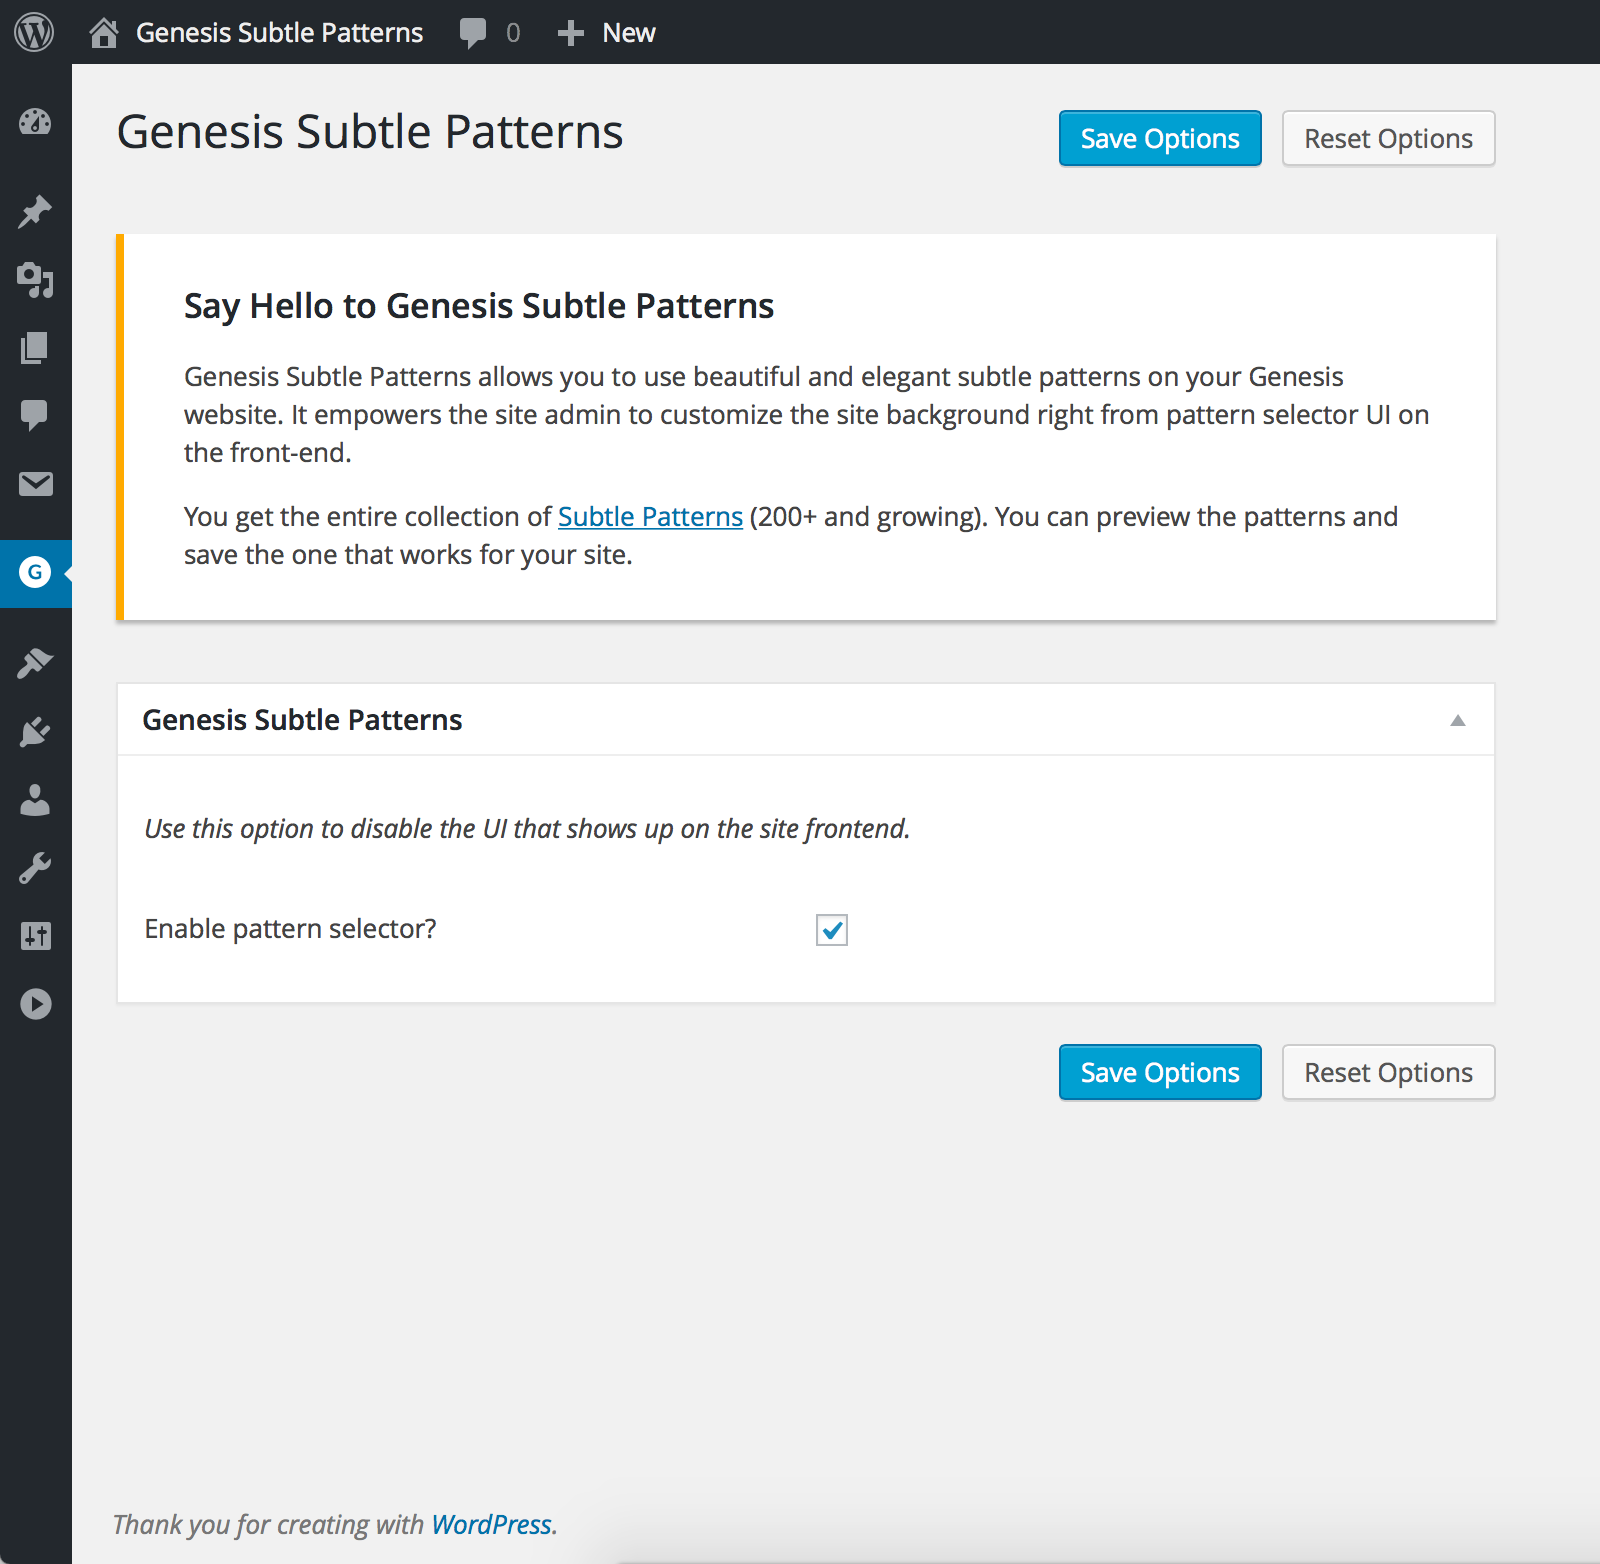This screenshot has width=1600, height=1564.
Task: Collapse the Genesis Subtle Patterns metabox arrow
Action: [x=1458, y=720]
